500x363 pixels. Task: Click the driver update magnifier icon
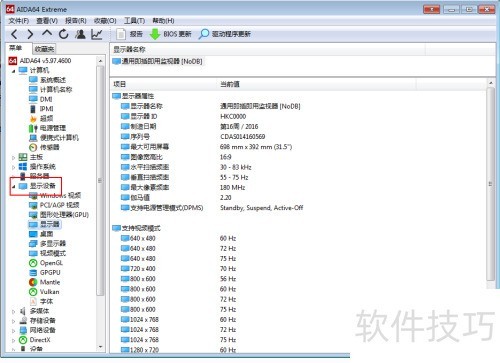203,34
